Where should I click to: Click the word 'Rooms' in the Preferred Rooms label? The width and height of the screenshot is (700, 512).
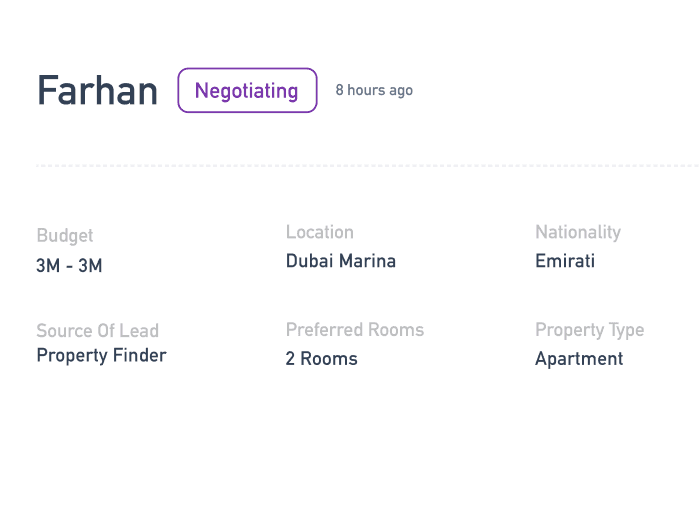(x=397, y=330)
